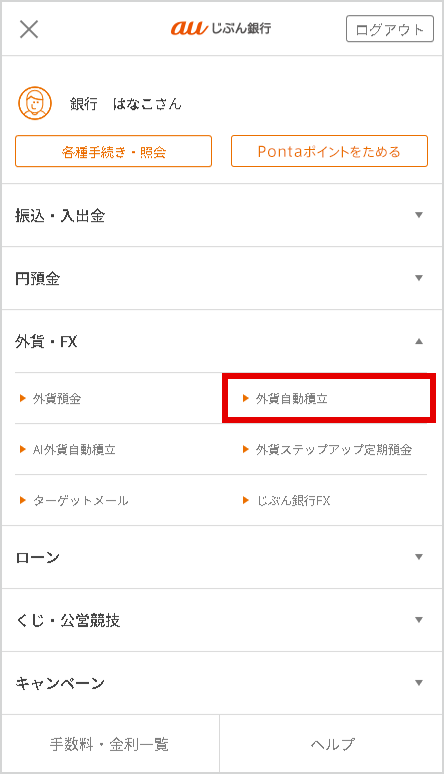This screenshot has height=774, width=444.
Task: Open the ヘルプ tab
Action: pos(331,743)
